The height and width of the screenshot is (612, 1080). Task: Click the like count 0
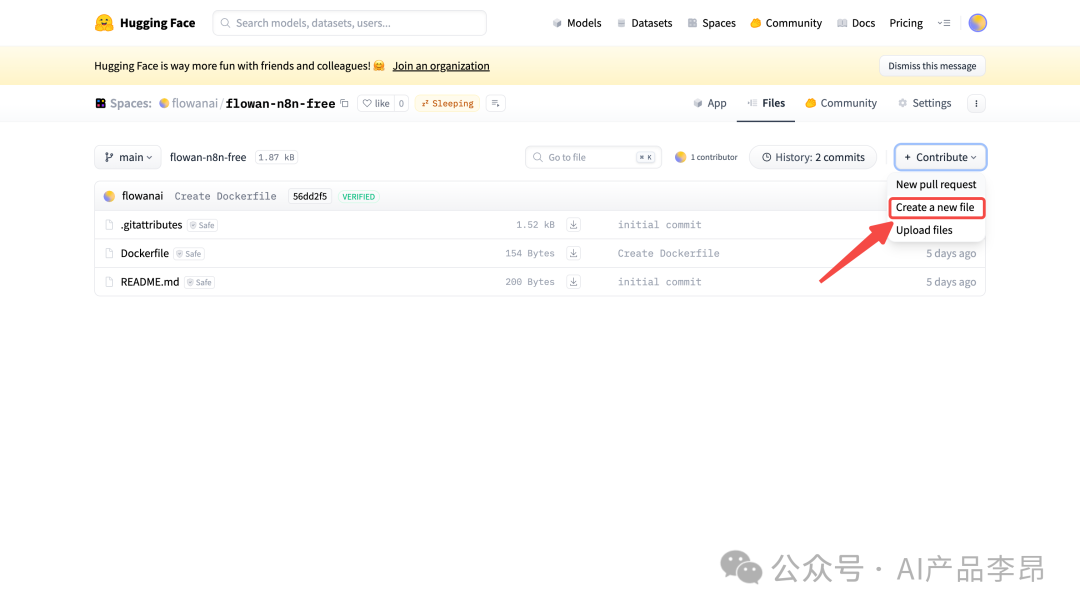click(x=401, y=103)
